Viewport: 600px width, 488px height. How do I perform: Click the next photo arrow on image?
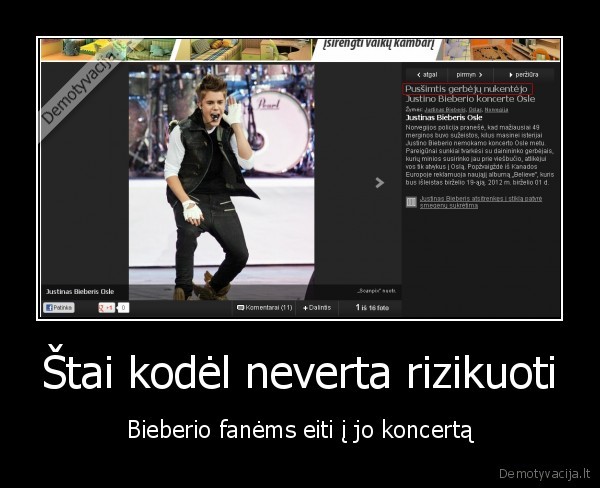pos(379,182)
